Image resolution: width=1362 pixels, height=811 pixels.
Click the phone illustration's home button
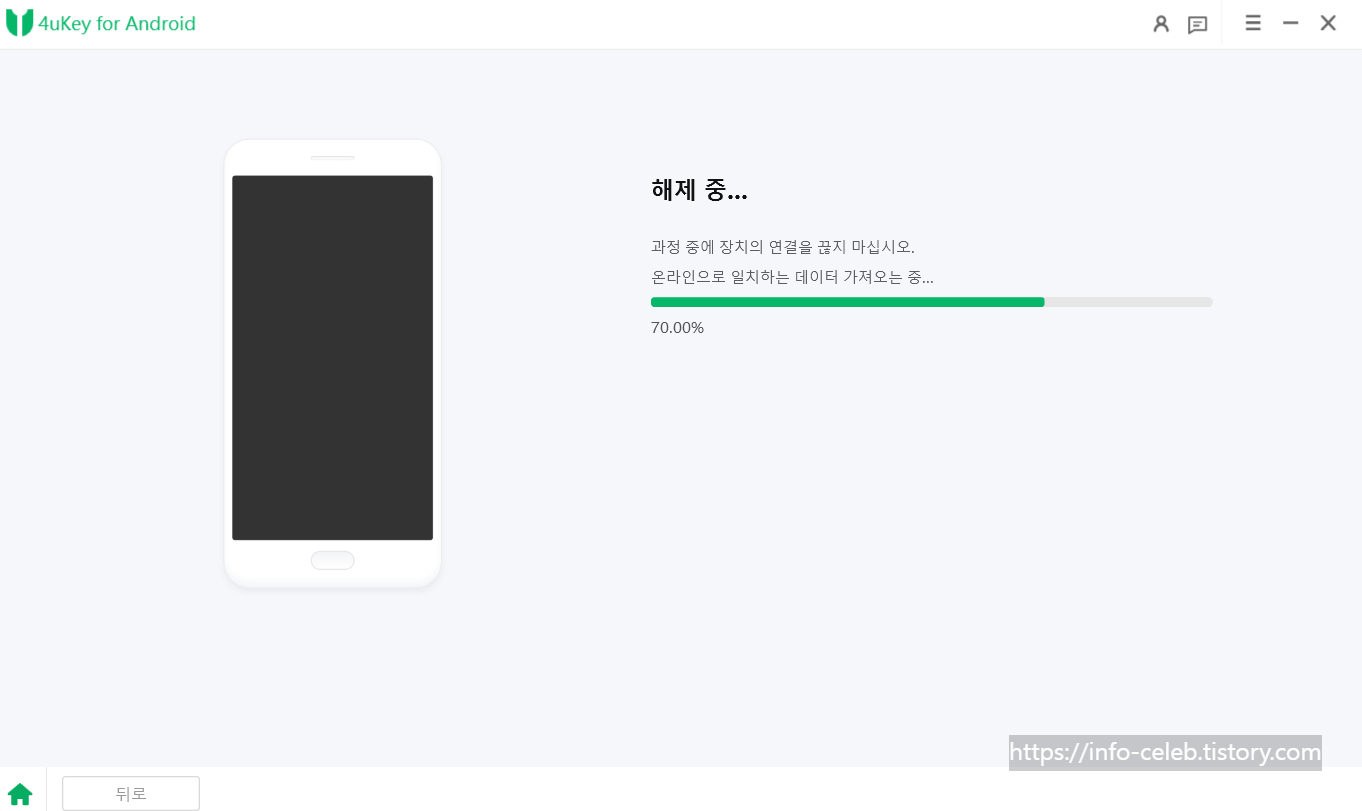tap(332, 560)
